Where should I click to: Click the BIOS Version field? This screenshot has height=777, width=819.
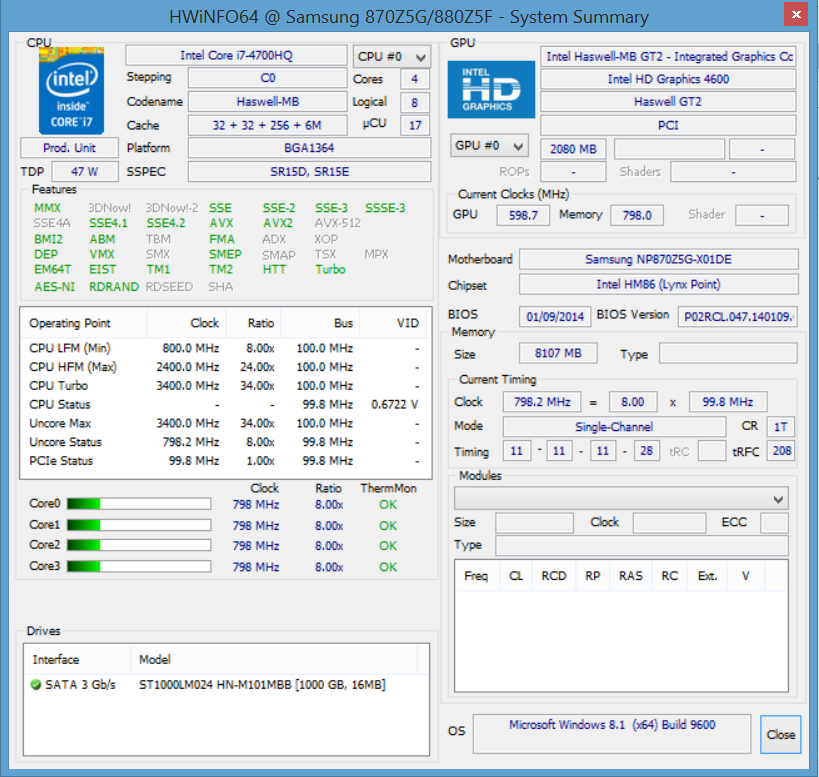(x=738, y=316)
